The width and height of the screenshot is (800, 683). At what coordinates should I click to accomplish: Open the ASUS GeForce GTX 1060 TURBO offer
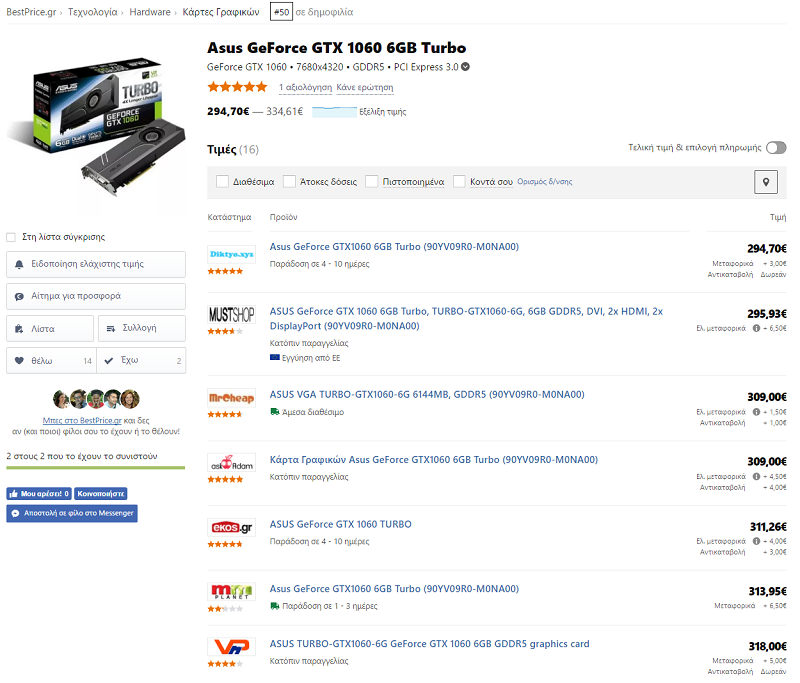(x=340, y=524)
